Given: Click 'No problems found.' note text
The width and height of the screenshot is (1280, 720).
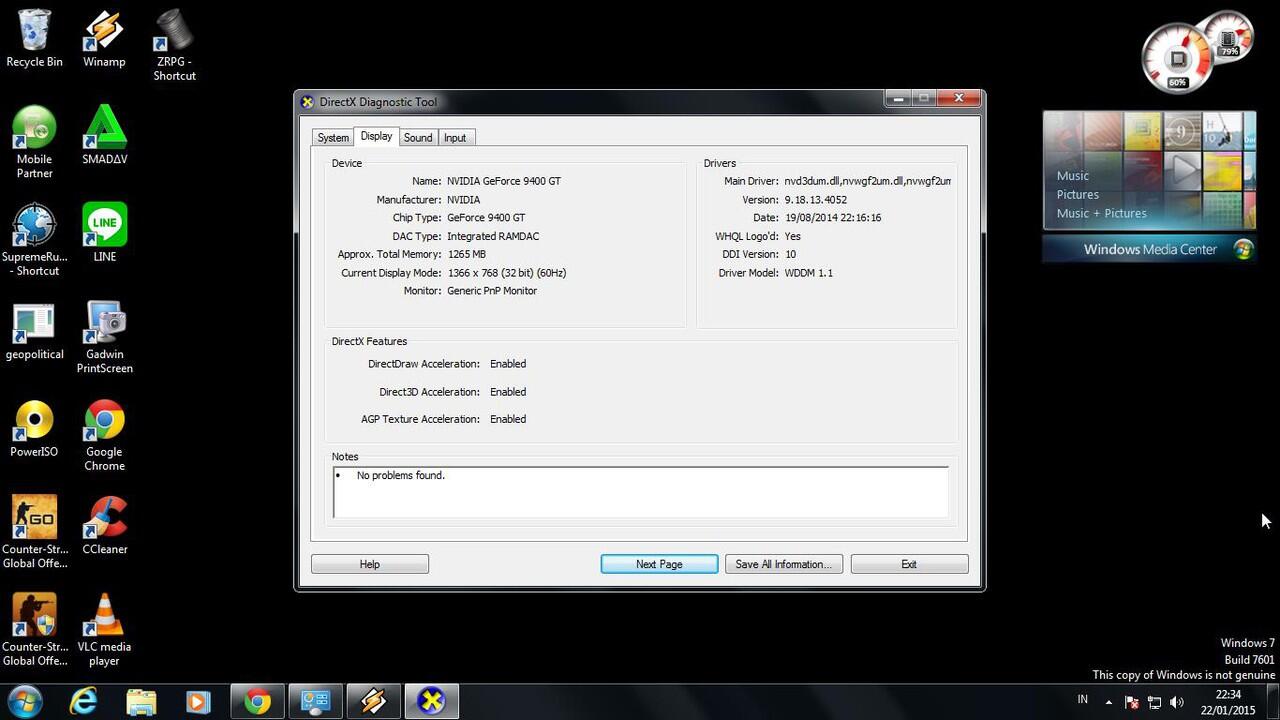Looking at the screenshot, I should [x=401, y=475].
